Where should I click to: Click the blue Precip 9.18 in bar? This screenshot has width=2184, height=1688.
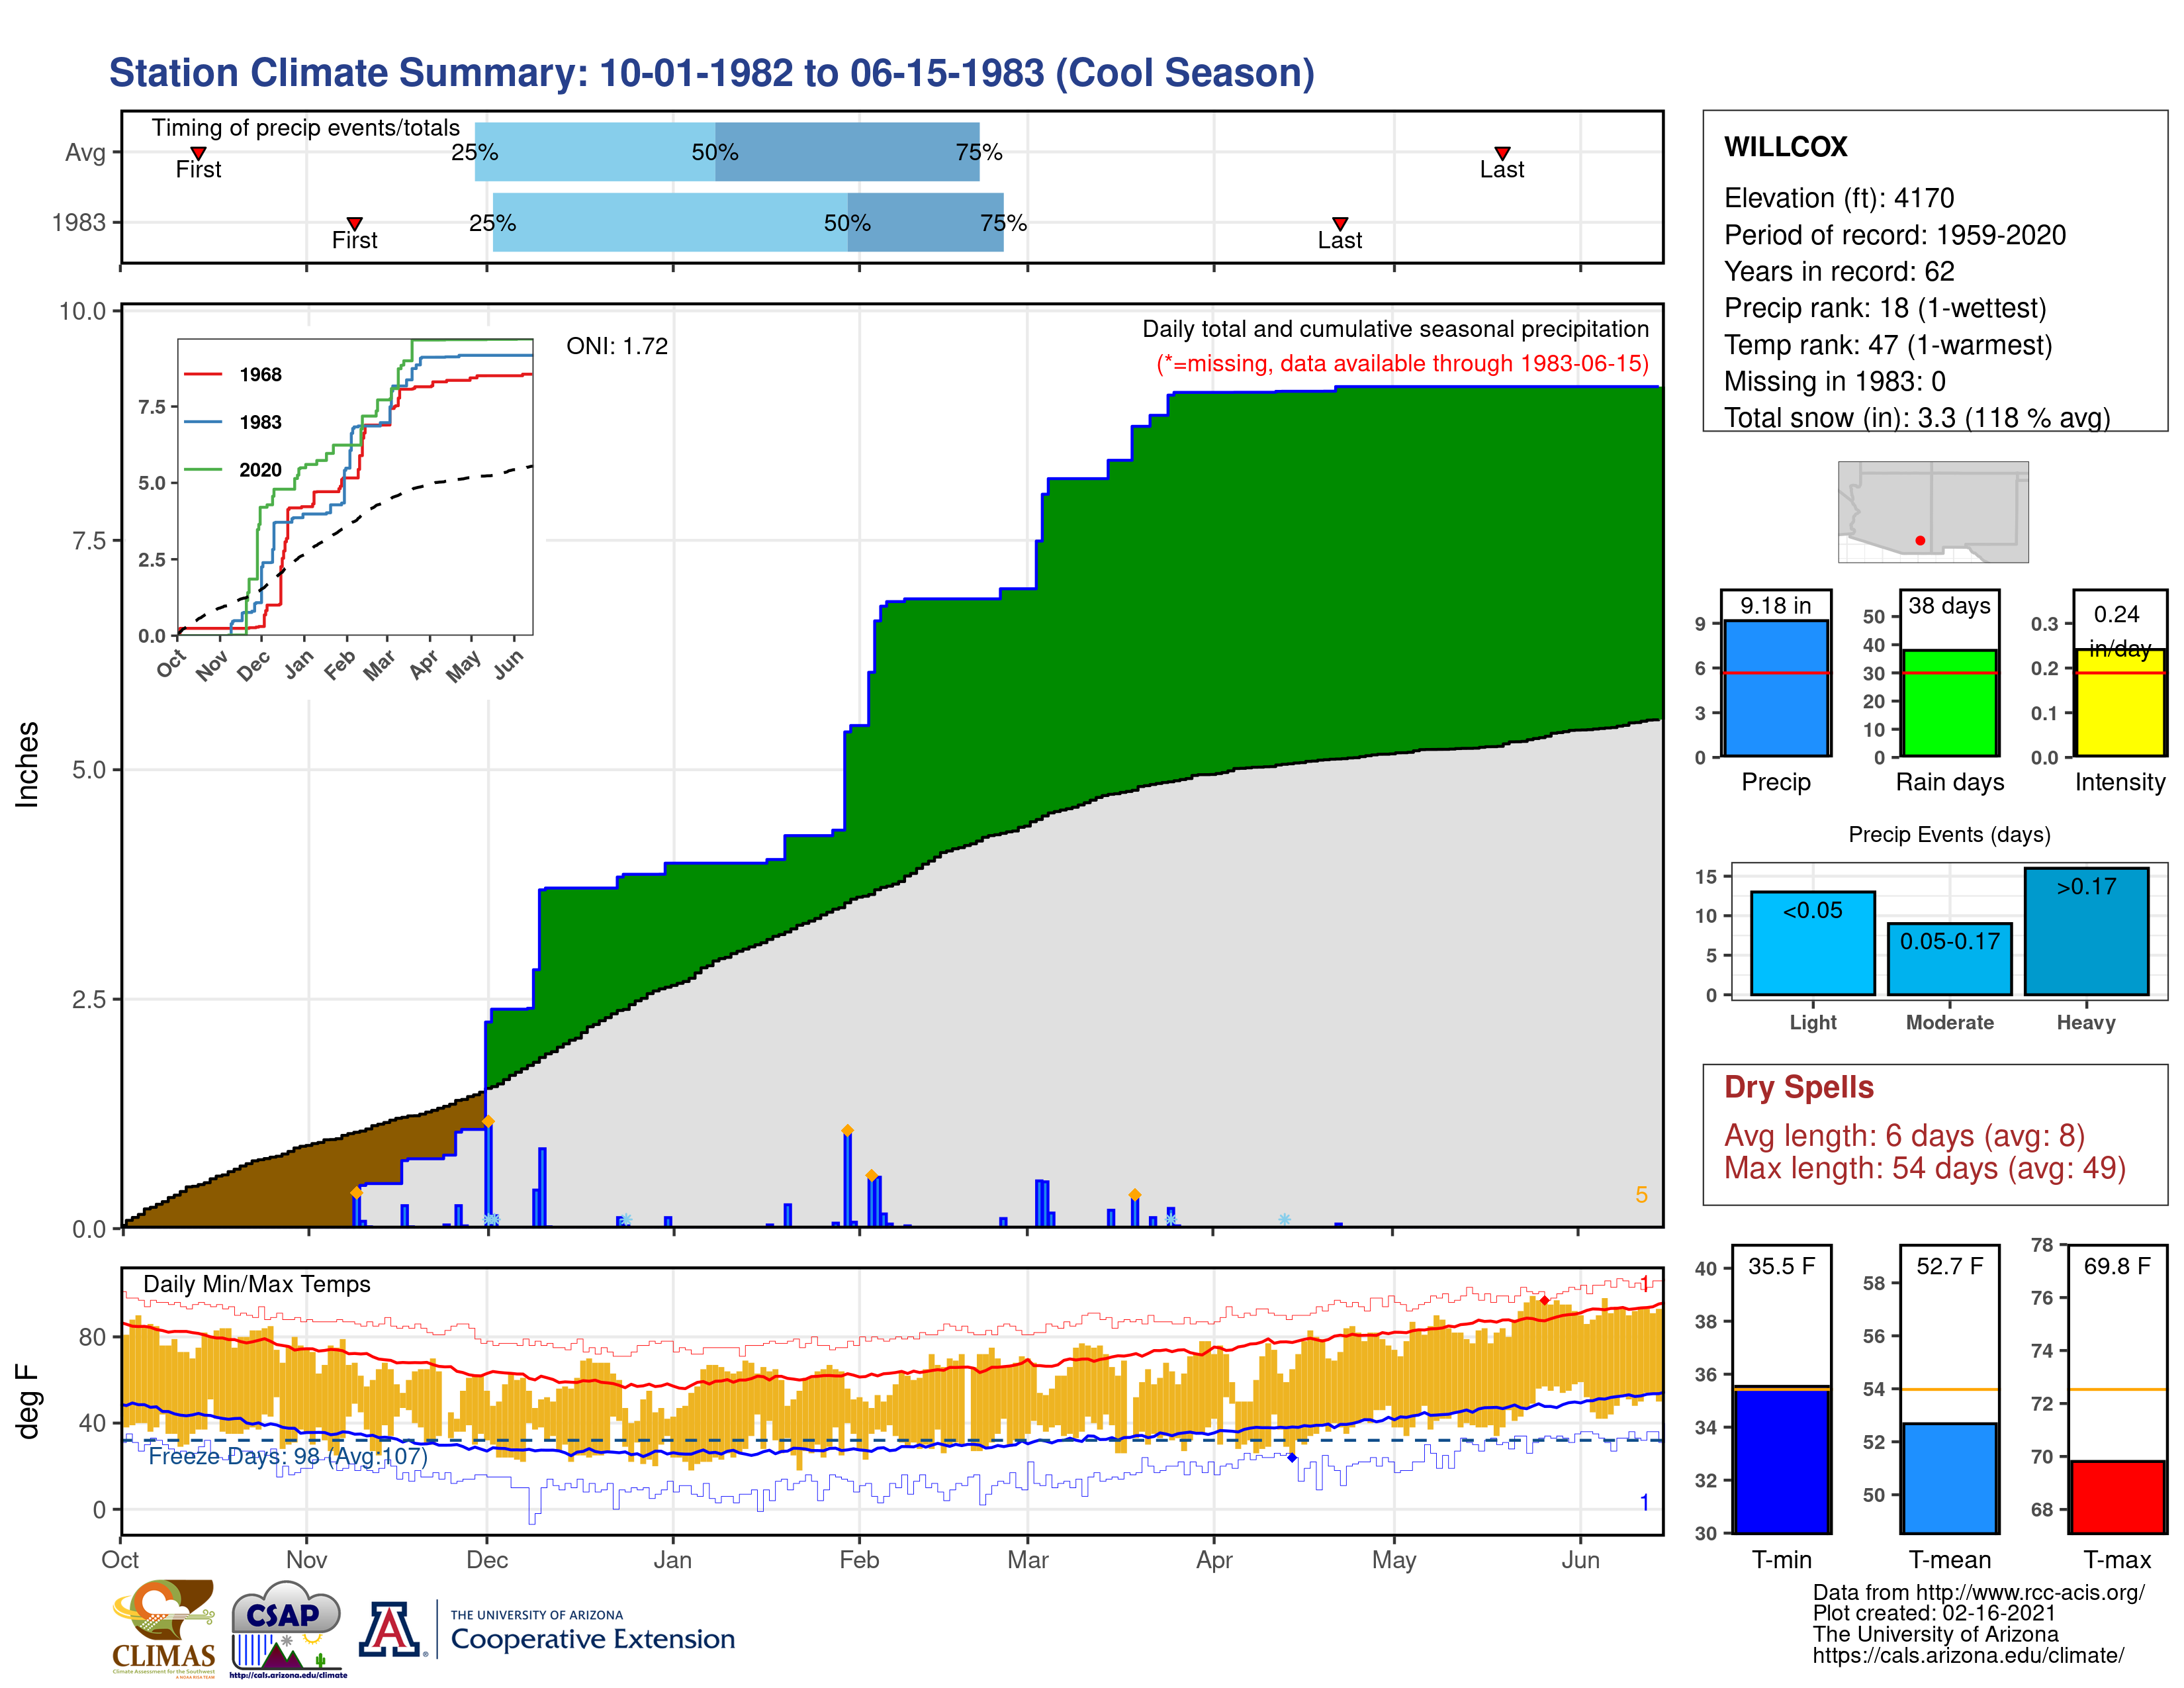1776,688
